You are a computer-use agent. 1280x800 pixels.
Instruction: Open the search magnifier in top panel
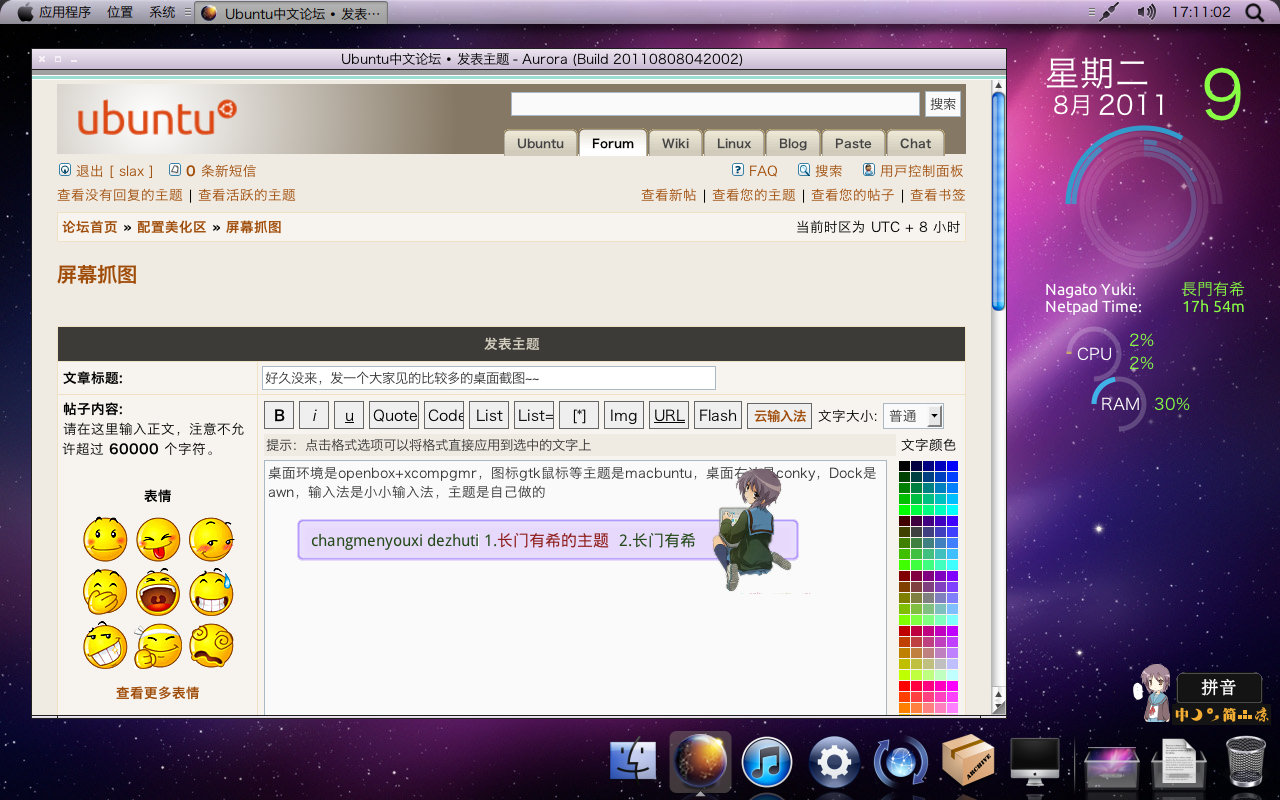coord(1255,13)
